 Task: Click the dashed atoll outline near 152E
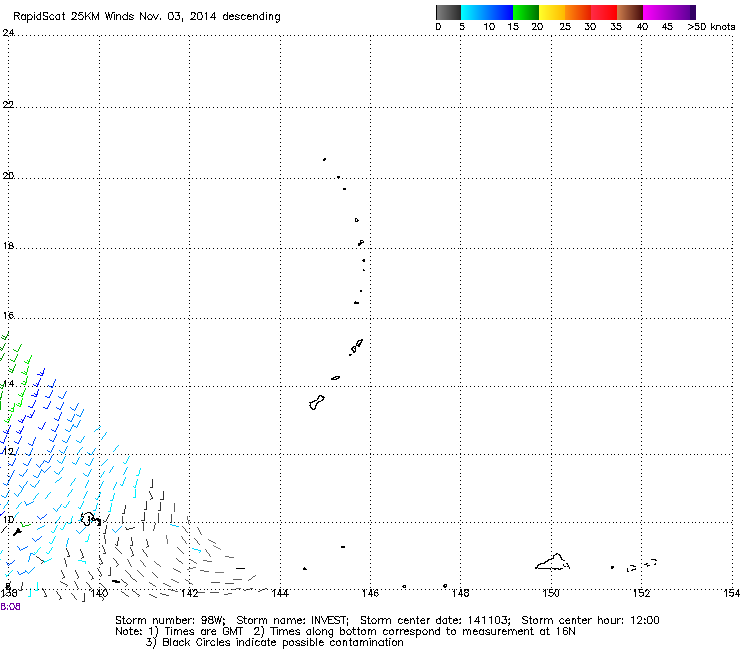(642, 565)
